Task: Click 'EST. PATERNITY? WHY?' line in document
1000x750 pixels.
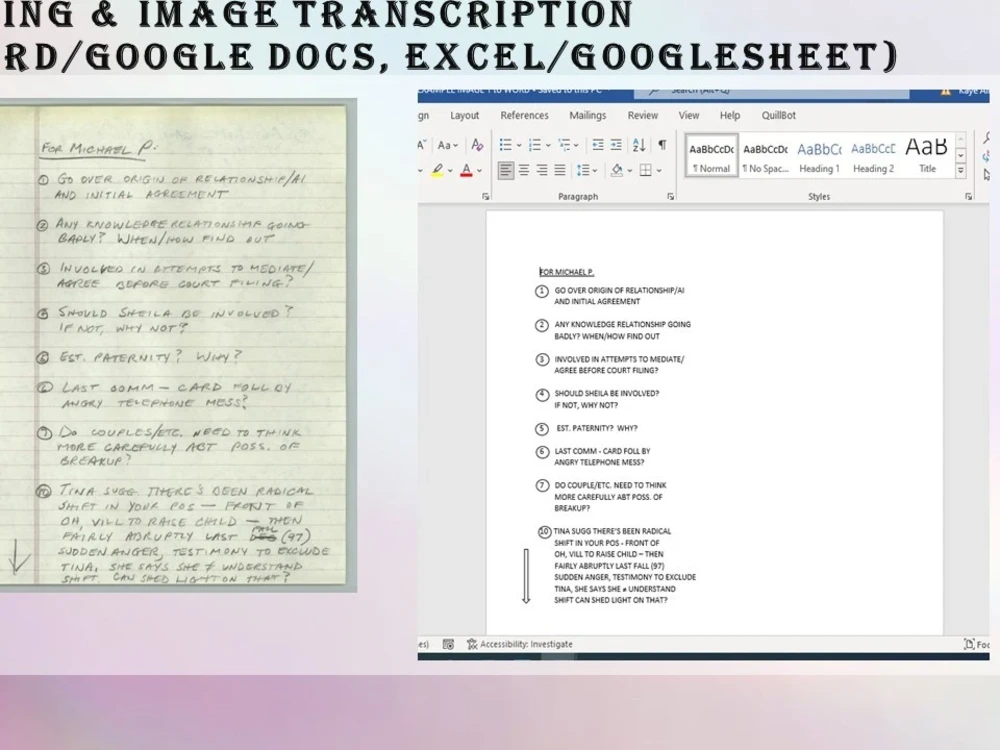Action: click(x=596, y=429)
